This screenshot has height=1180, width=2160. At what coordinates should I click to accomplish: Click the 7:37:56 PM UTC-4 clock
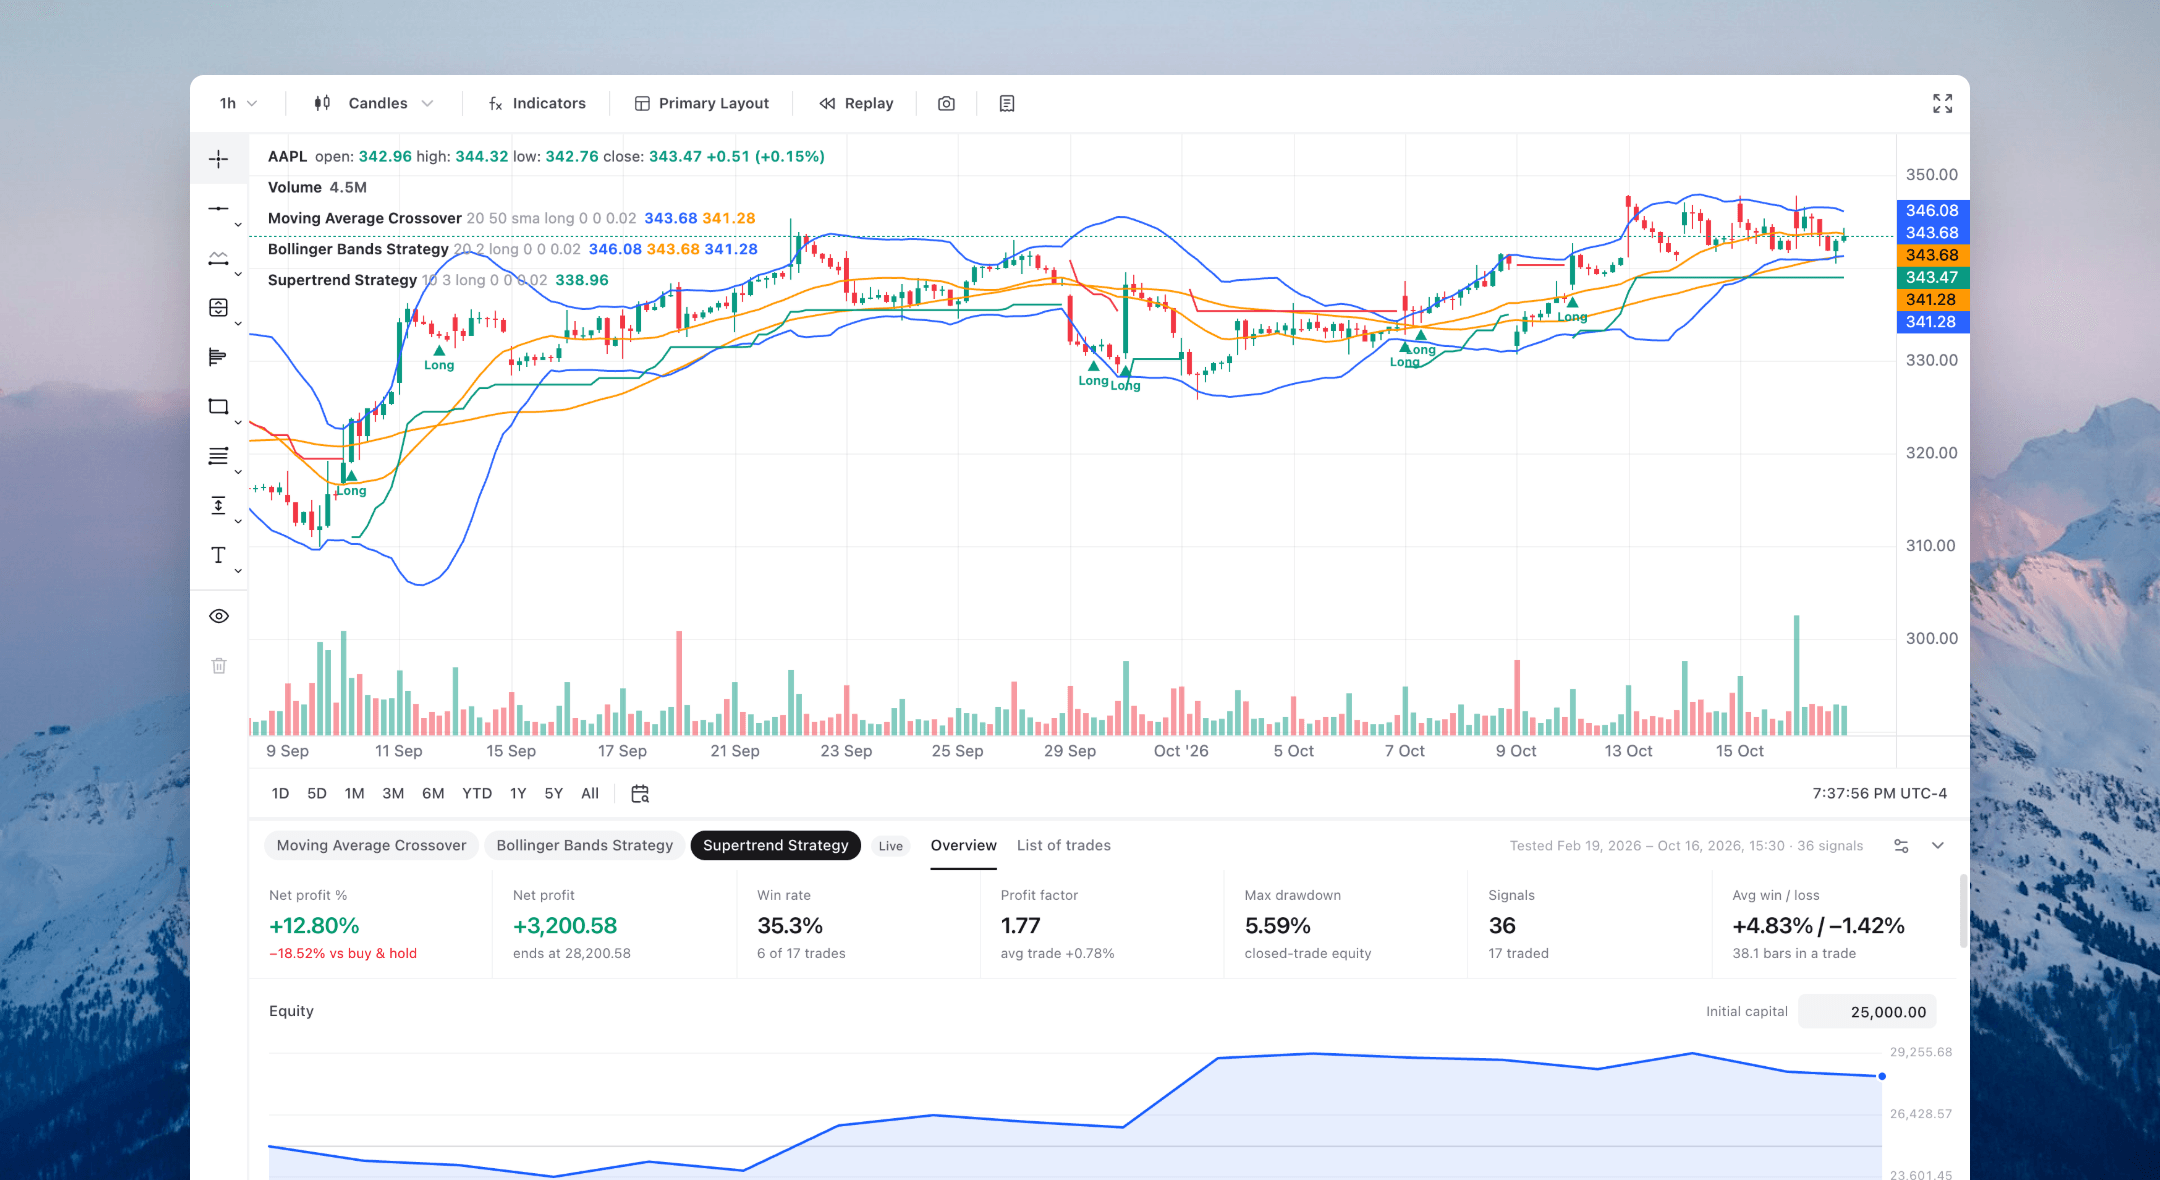1879,794
